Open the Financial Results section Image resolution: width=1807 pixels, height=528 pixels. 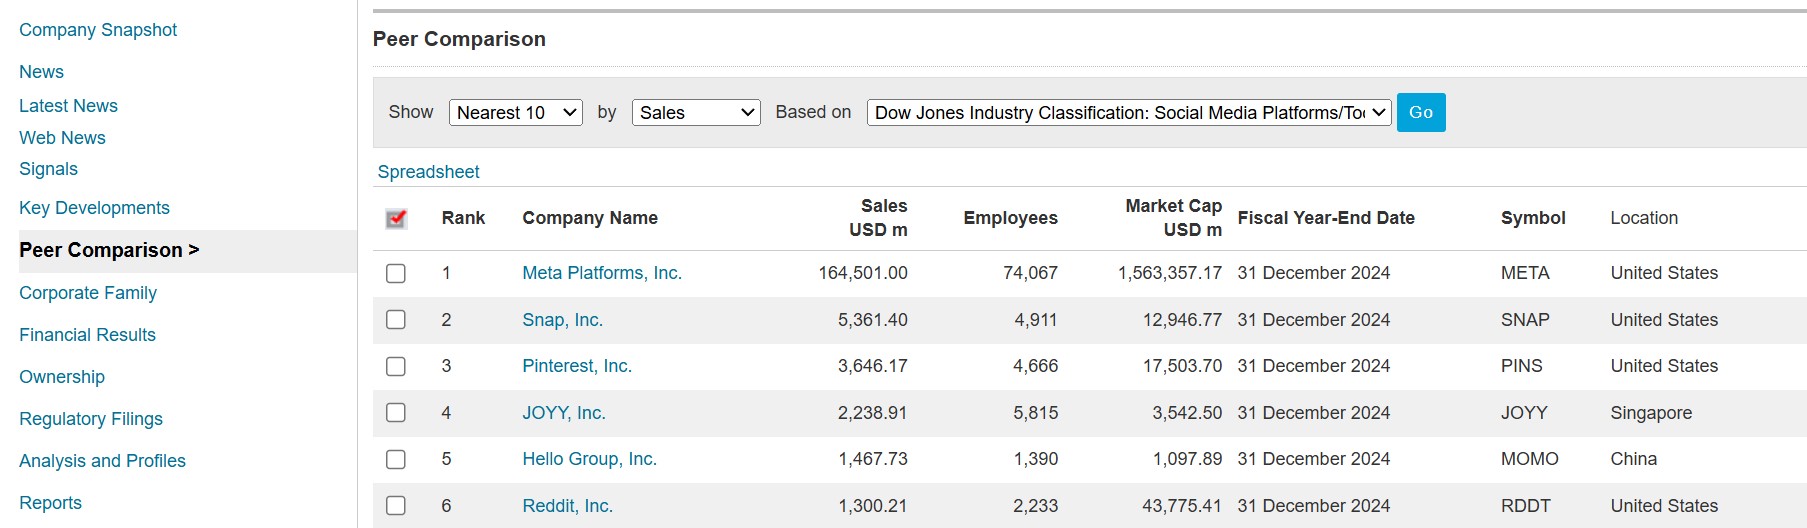pos(87,335)
